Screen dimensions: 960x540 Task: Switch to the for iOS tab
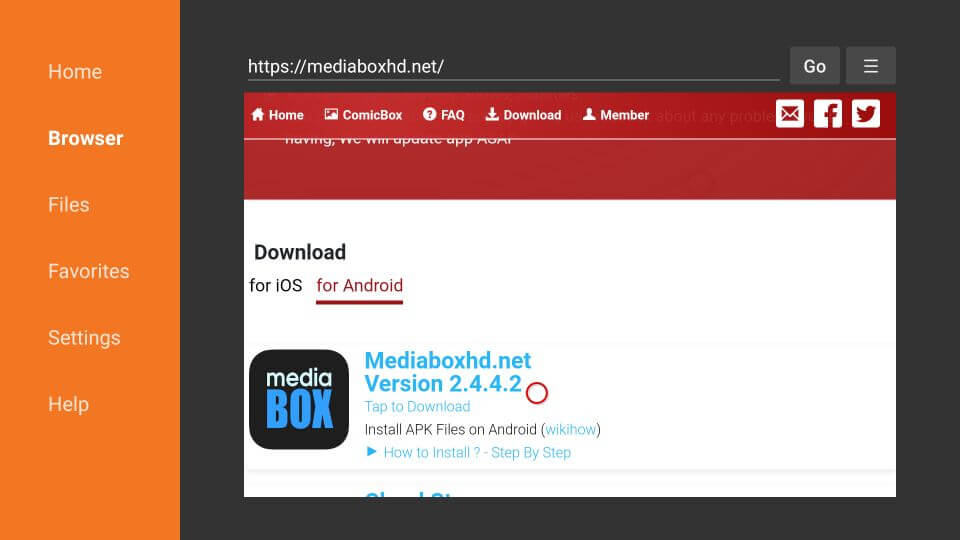(x=276, y=286)
